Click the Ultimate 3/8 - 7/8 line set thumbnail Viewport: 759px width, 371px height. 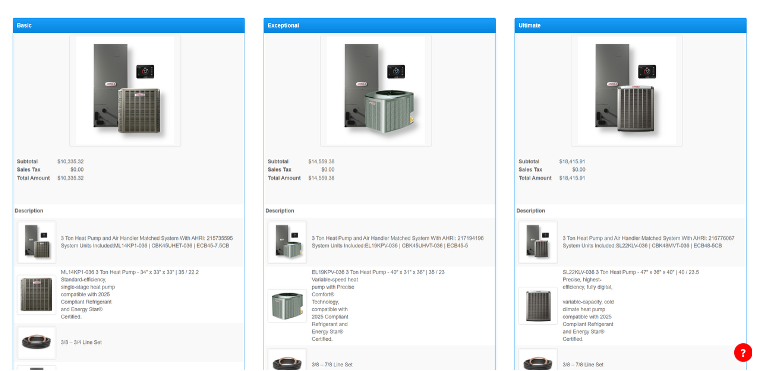click(538, 360)
